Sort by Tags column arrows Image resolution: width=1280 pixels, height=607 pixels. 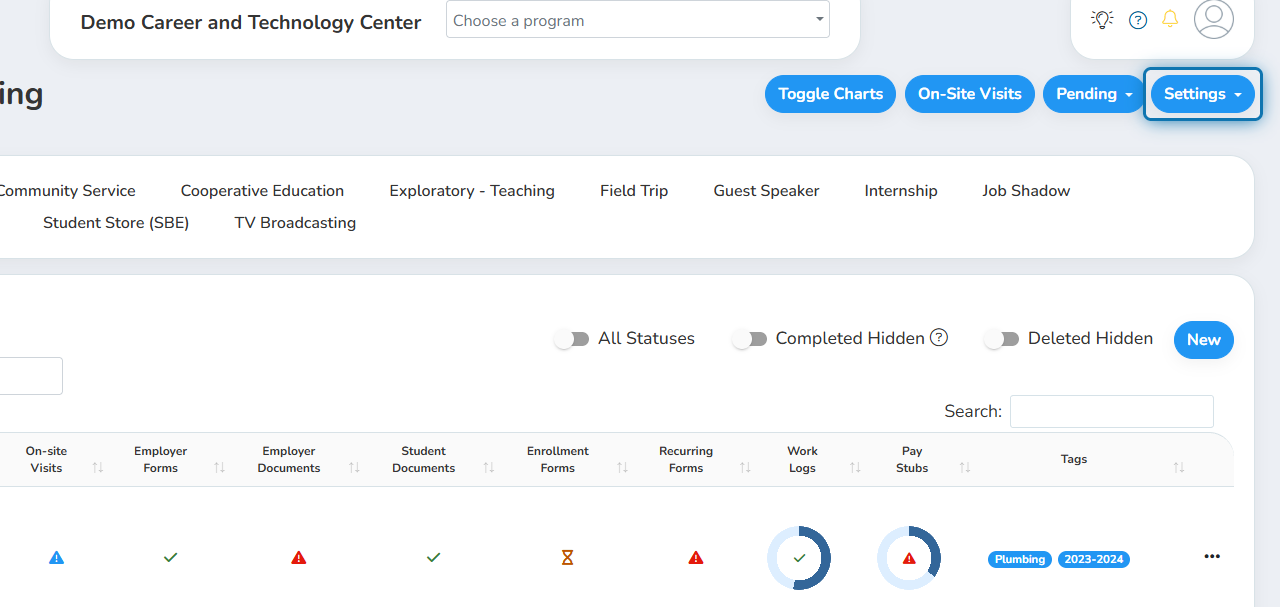(1179, 467)
